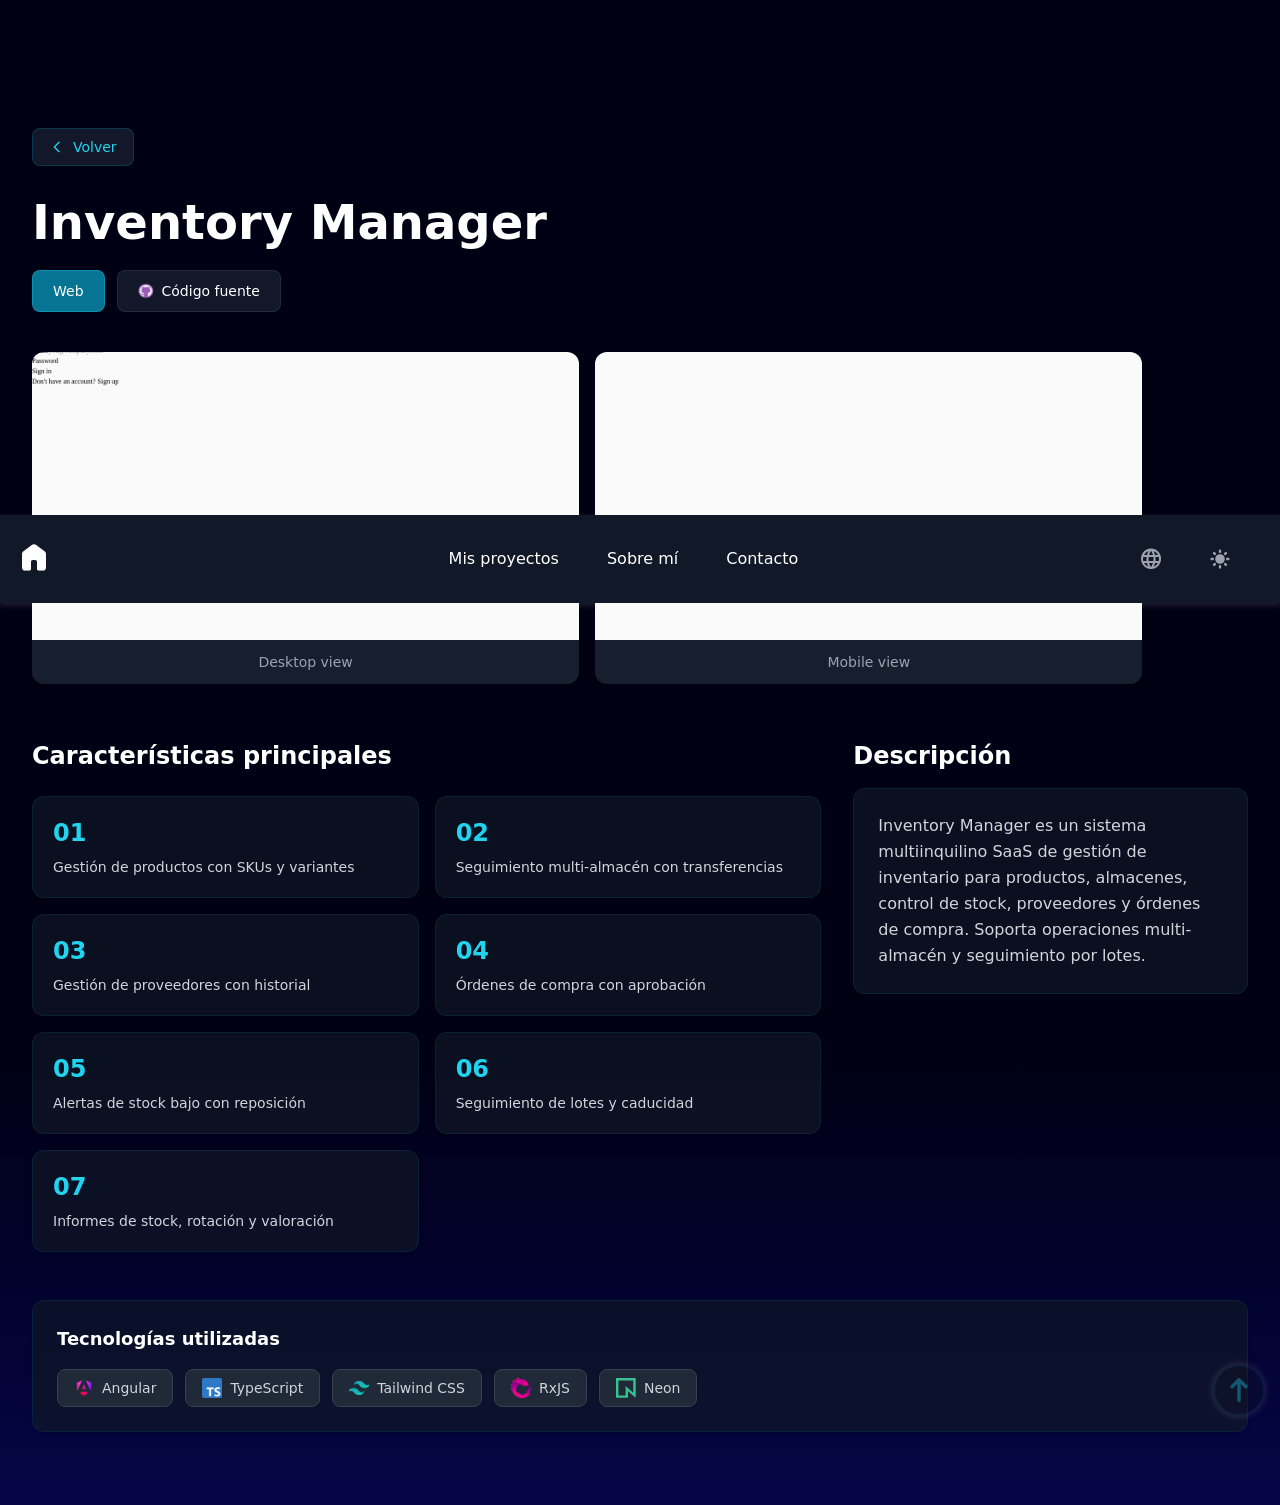
Task: Click the Mobile view caption
Action: coord(868,662)
